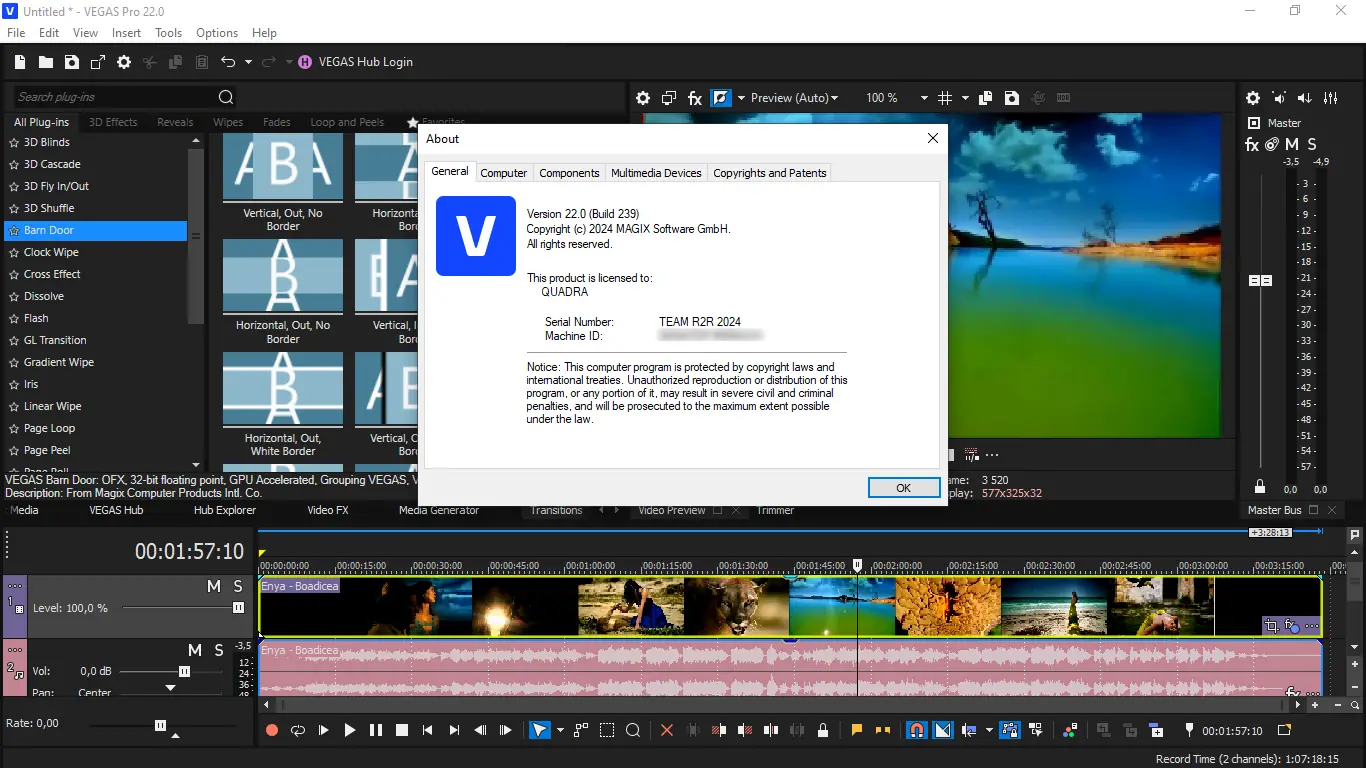
Task: Open video preview properties gear icon
Action: (643, 98)
